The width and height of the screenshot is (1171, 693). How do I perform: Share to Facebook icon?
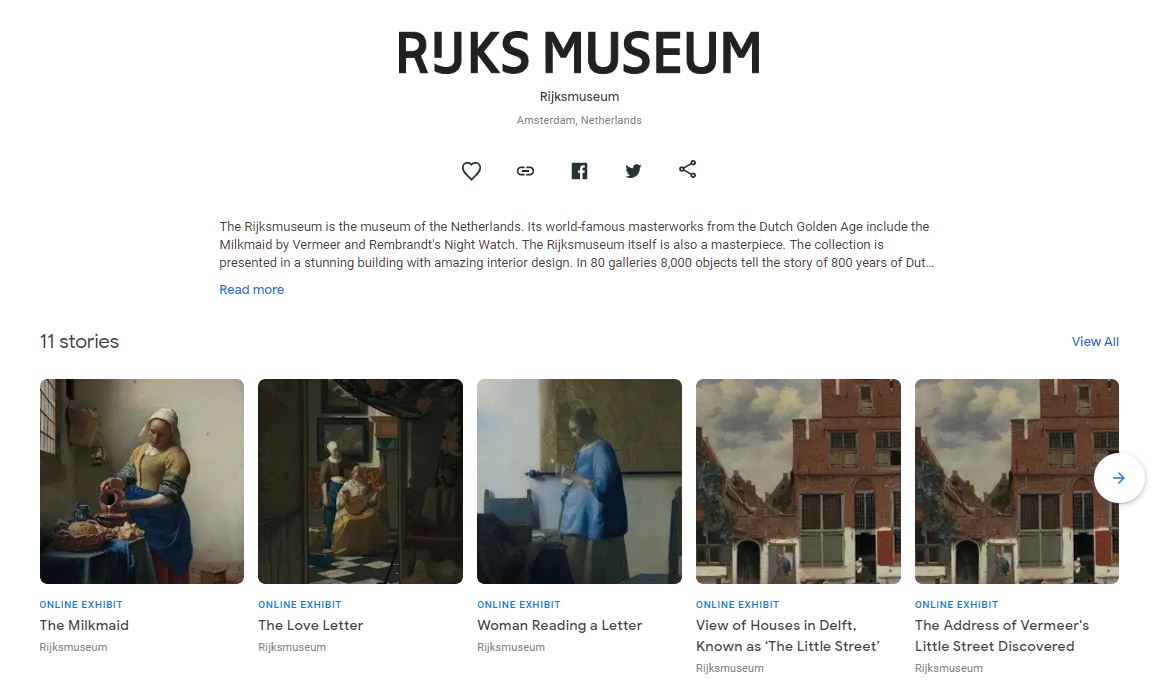click(x=580, y=171)
